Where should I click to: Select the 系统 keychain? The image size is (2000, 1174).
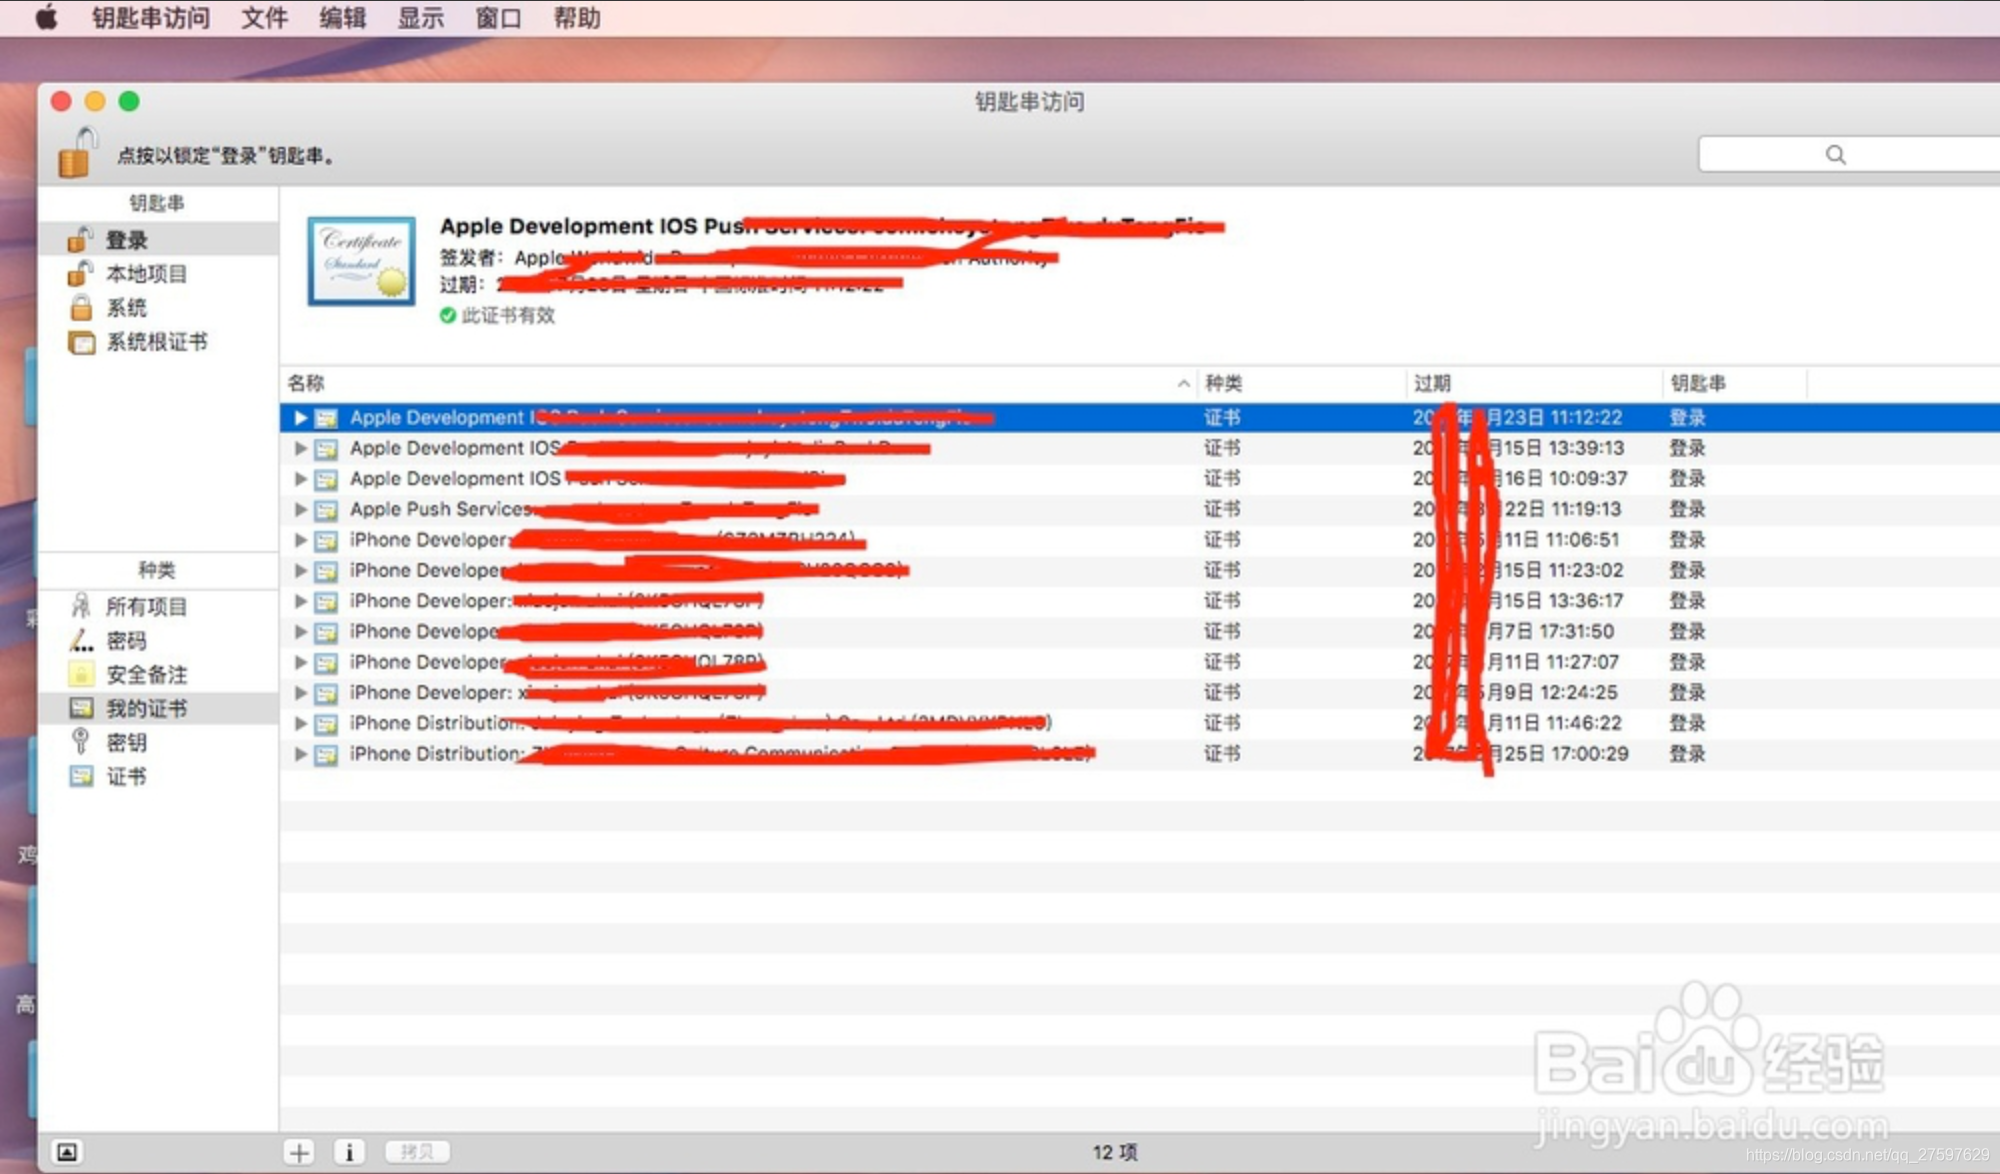coord(159,308)
